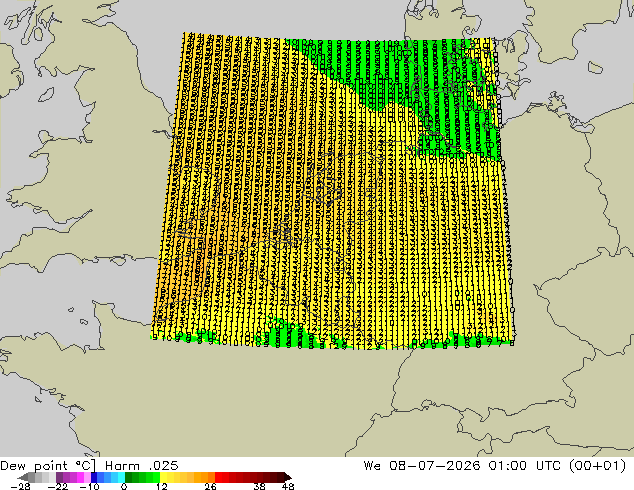The image size is (634, 490).
Task: Click the date text '08-07-2026'
Action: pos(434,465)
